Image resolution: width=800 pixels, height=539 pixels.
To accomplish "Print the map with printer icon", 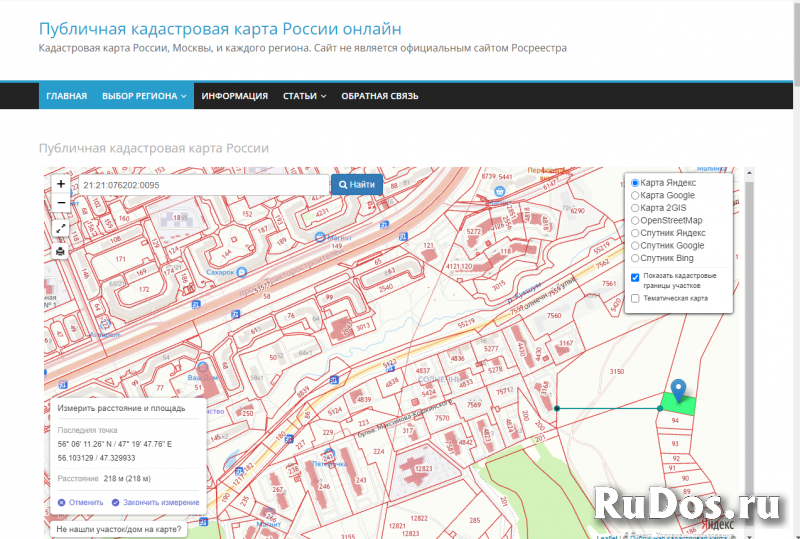I will pyautogui.click(x=61, y=251).
